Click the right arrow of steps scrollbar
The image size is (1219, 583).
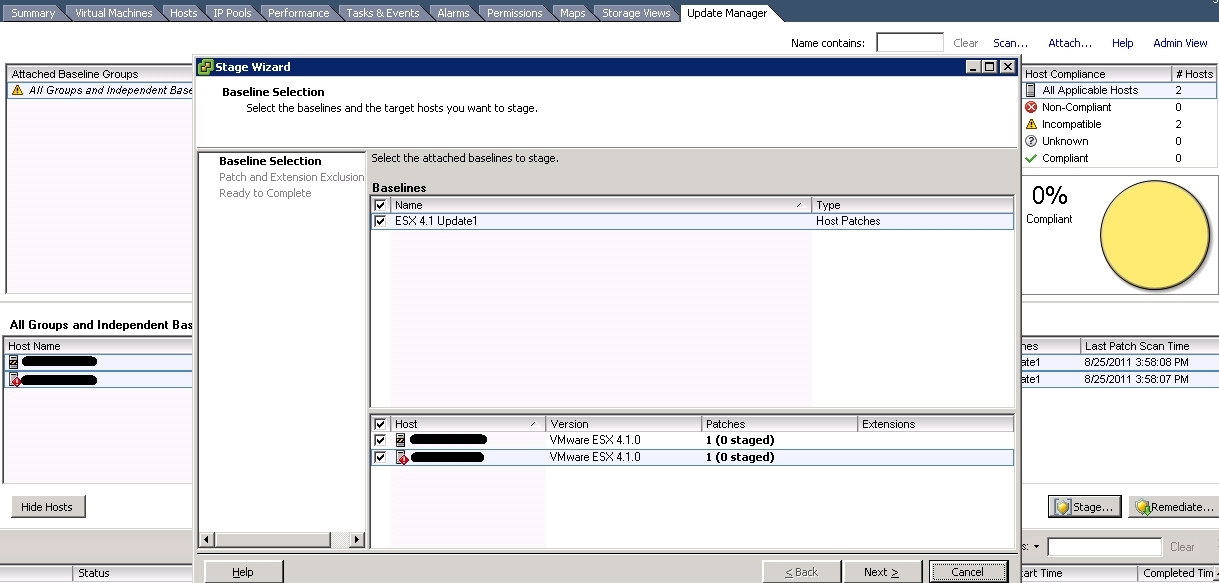[x=357, y=540]
